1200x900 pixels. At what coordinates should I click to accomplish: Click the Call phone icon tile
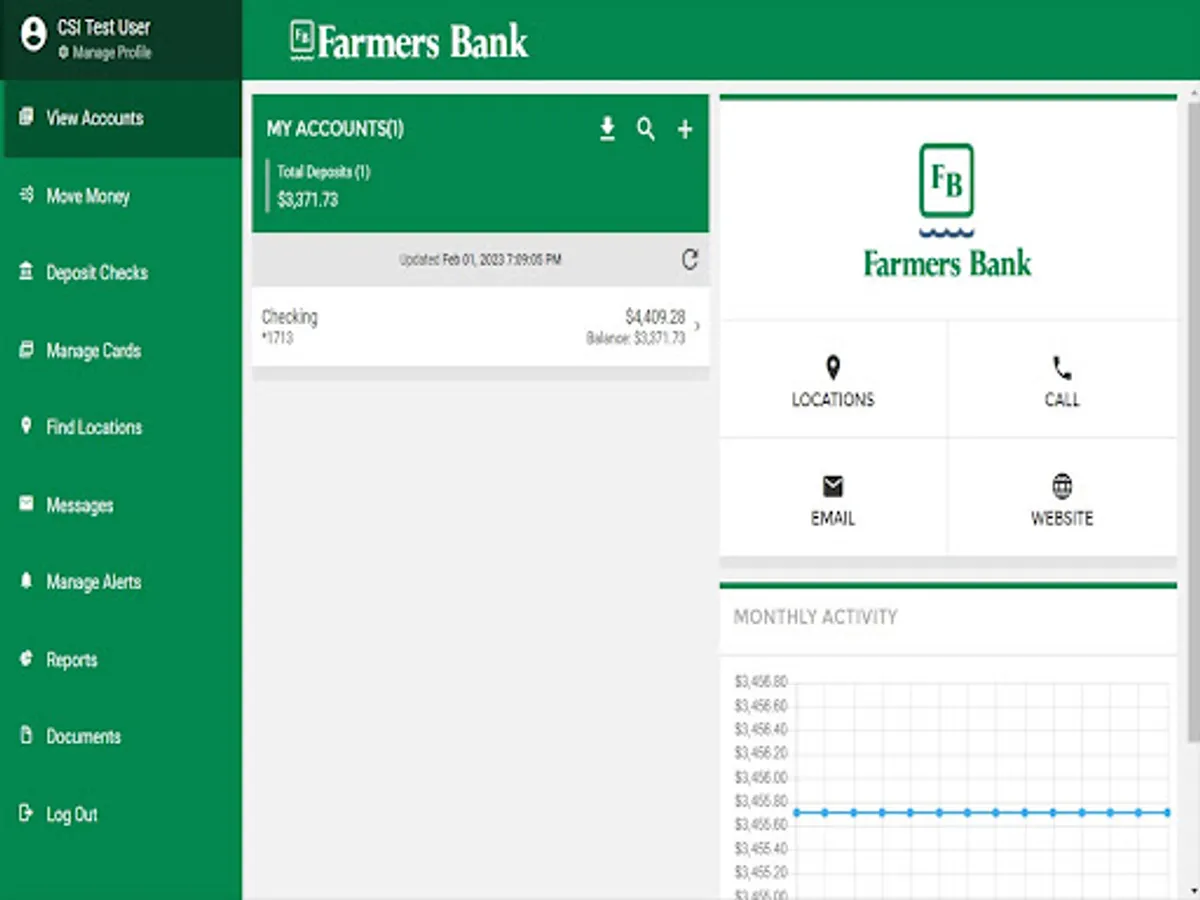(x=1062, y=368)
